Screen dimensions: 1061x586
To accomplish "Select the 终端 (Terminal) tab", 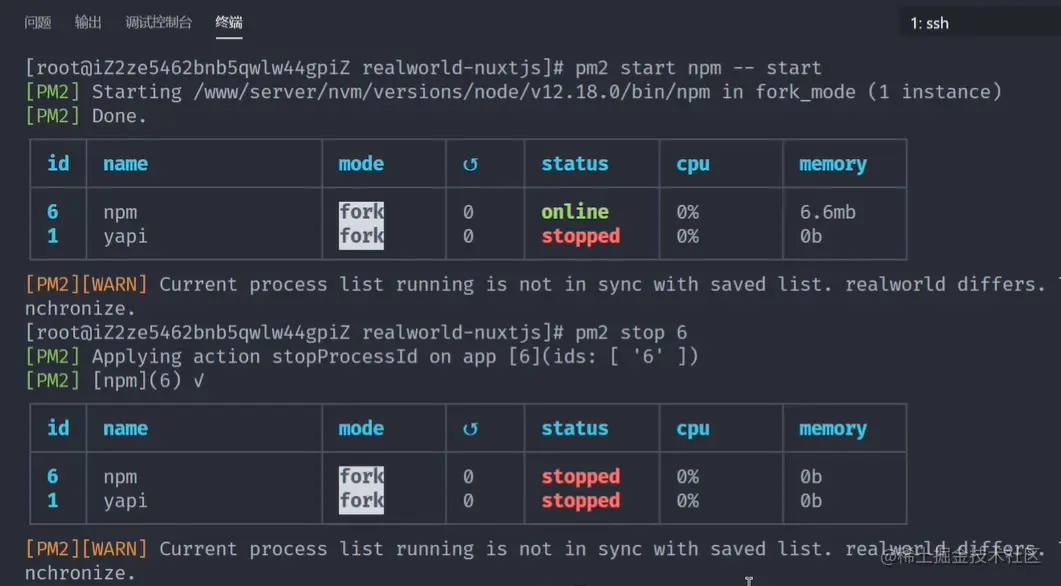I will 229,22.
